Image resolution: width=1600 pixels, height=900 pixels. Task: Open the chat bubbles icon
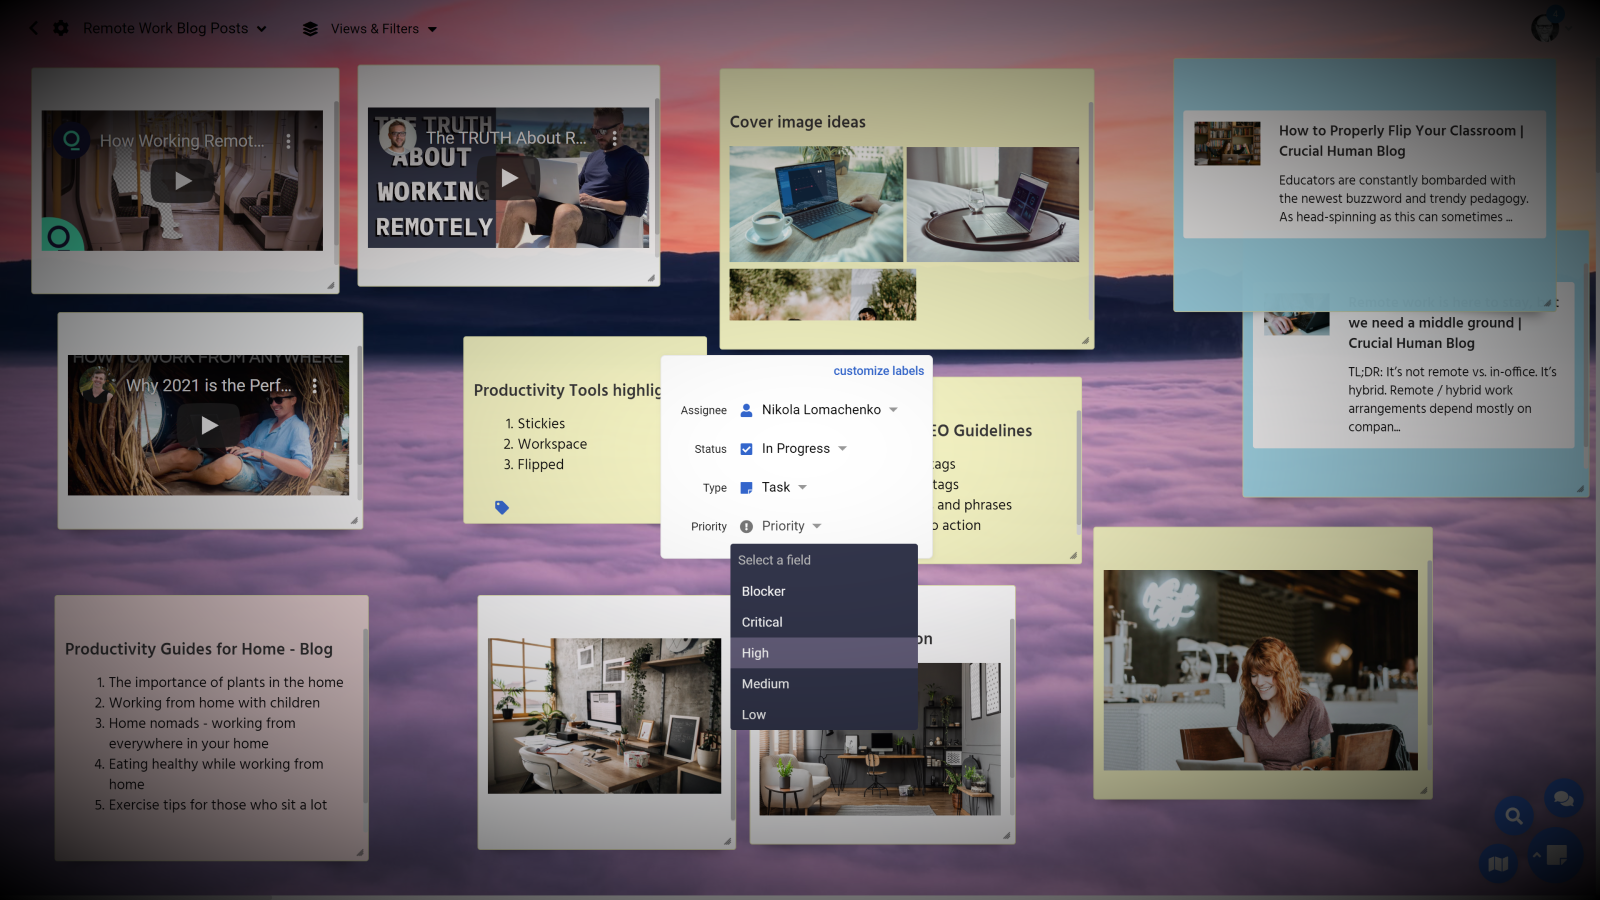[x=1563, y=799]
